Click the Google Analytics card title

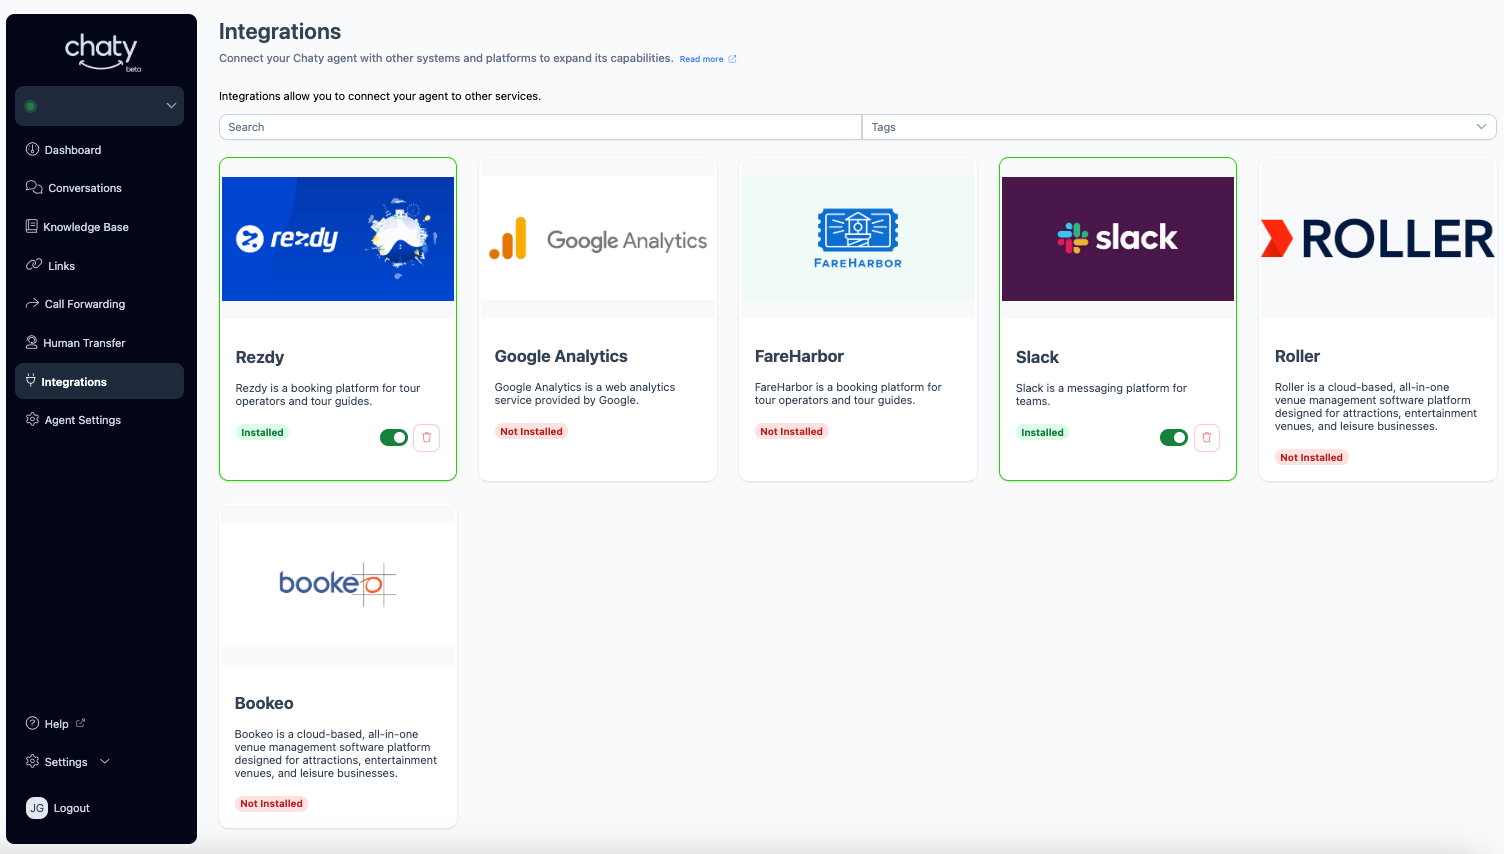click(x=561, y=356)
